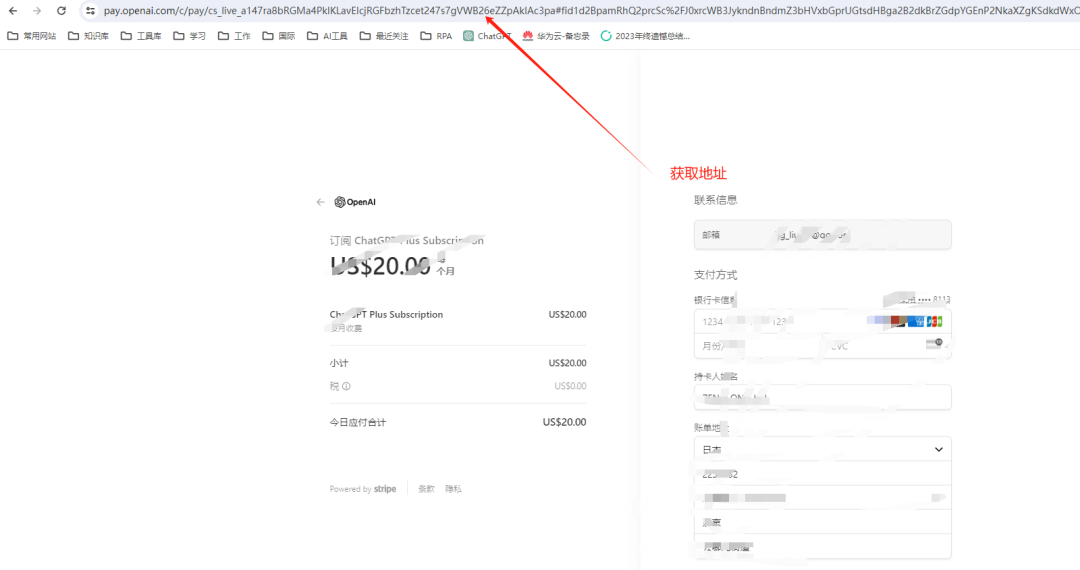This screenshot has height=570, width=1080.
Task: Open the 知识库 bookmark folder
Action: click(88, 36)
